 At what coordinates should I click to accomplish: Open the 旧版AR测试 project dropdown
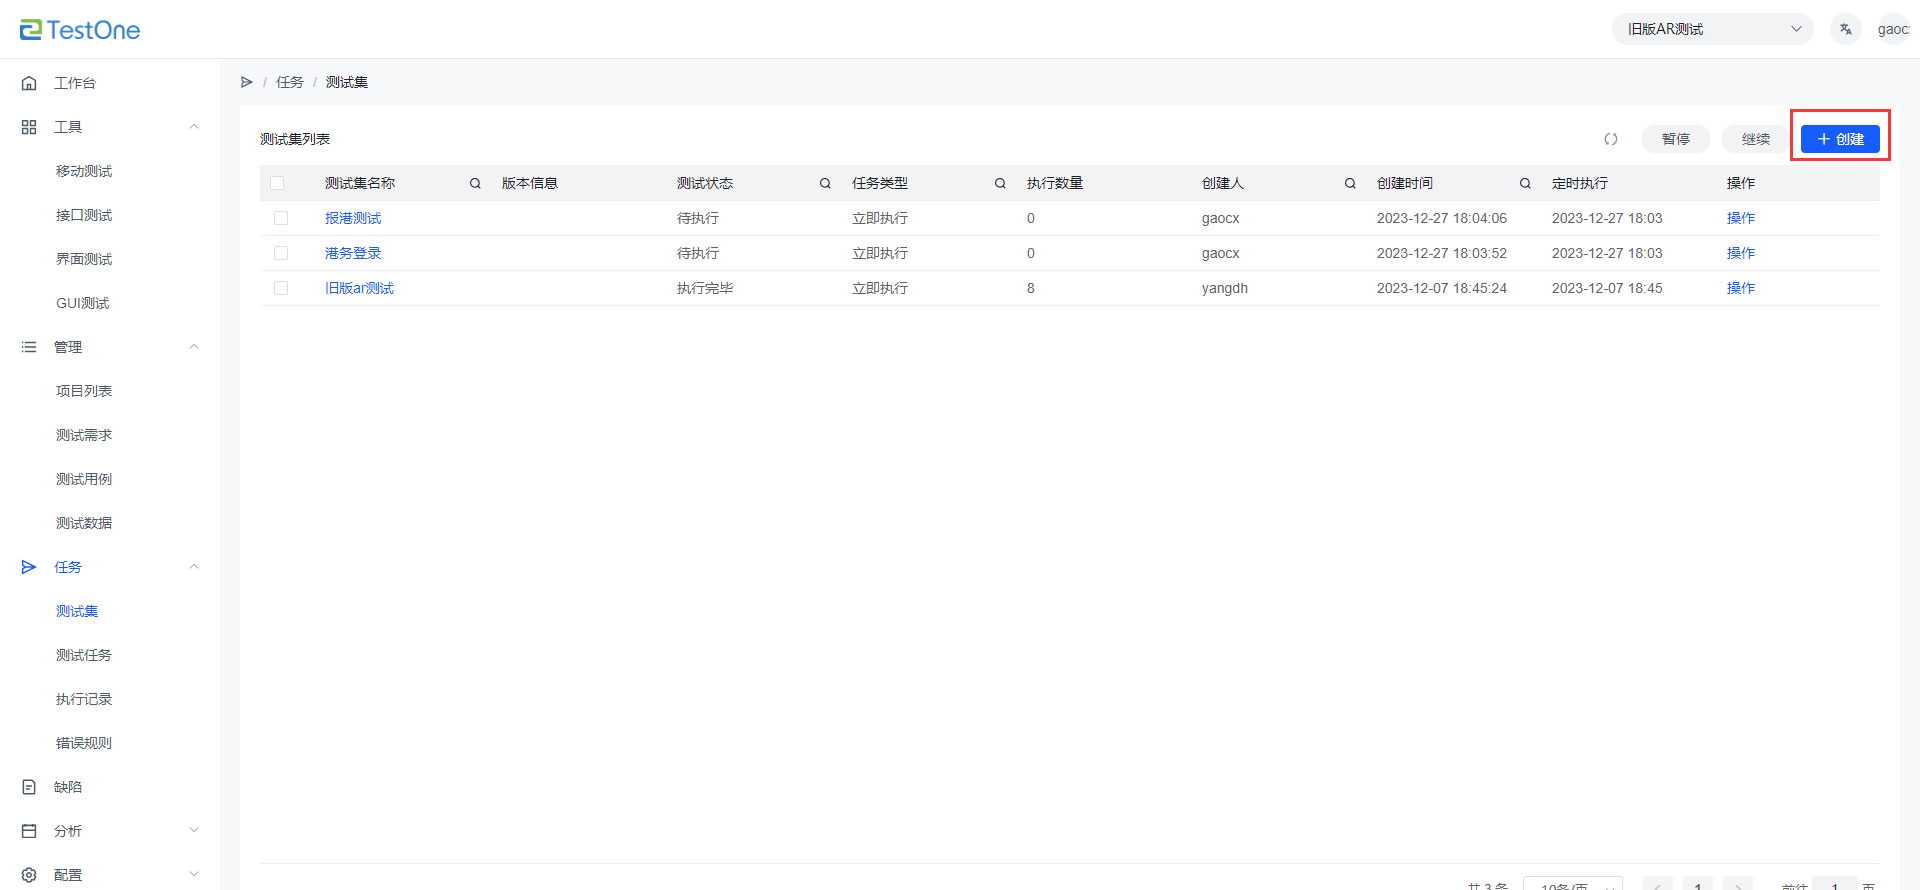coord(1712,29)
